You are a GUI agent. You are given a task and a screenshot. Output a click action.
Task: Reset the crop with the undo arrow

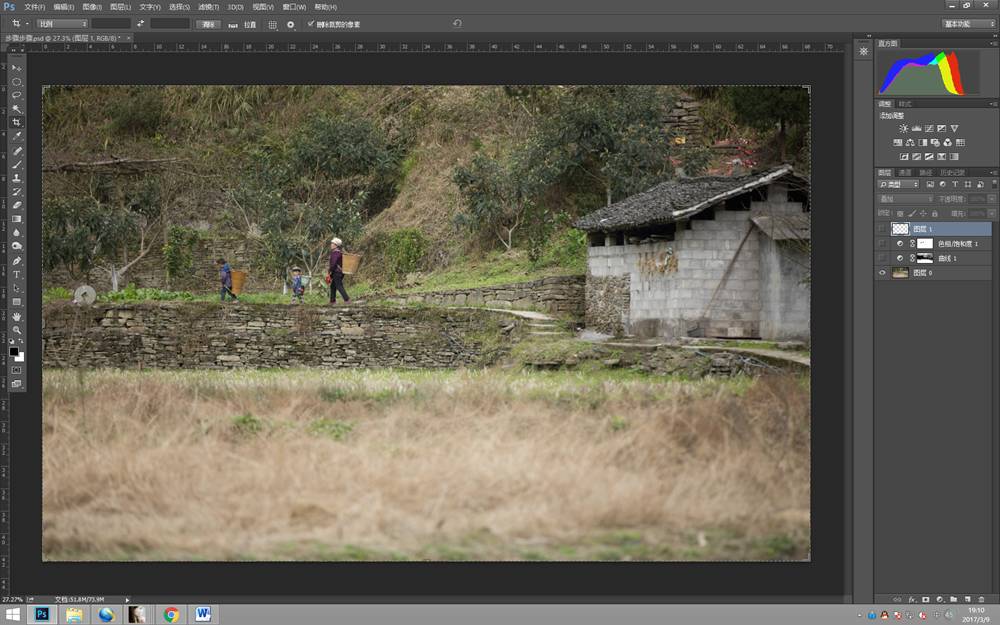pyautogui.click(x=457, y=23)
